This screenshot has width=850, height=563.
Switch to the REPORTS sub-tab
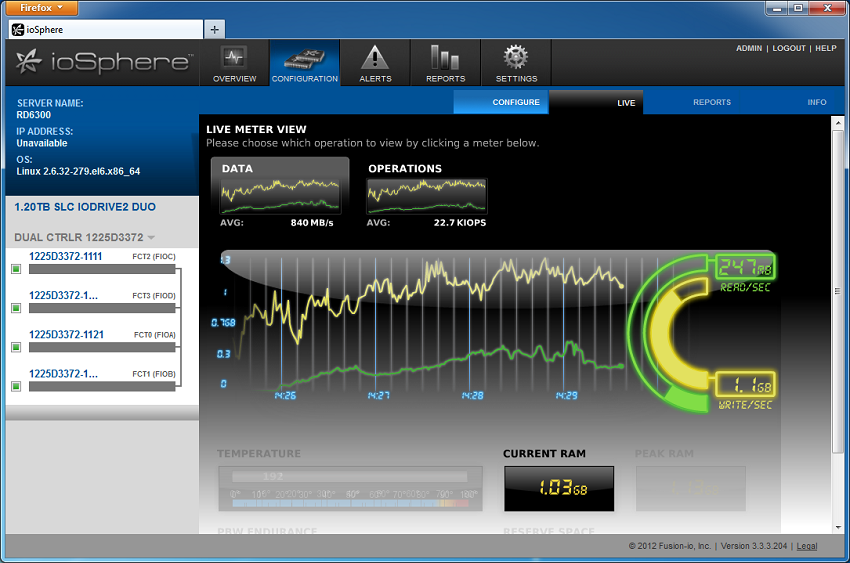712,102
